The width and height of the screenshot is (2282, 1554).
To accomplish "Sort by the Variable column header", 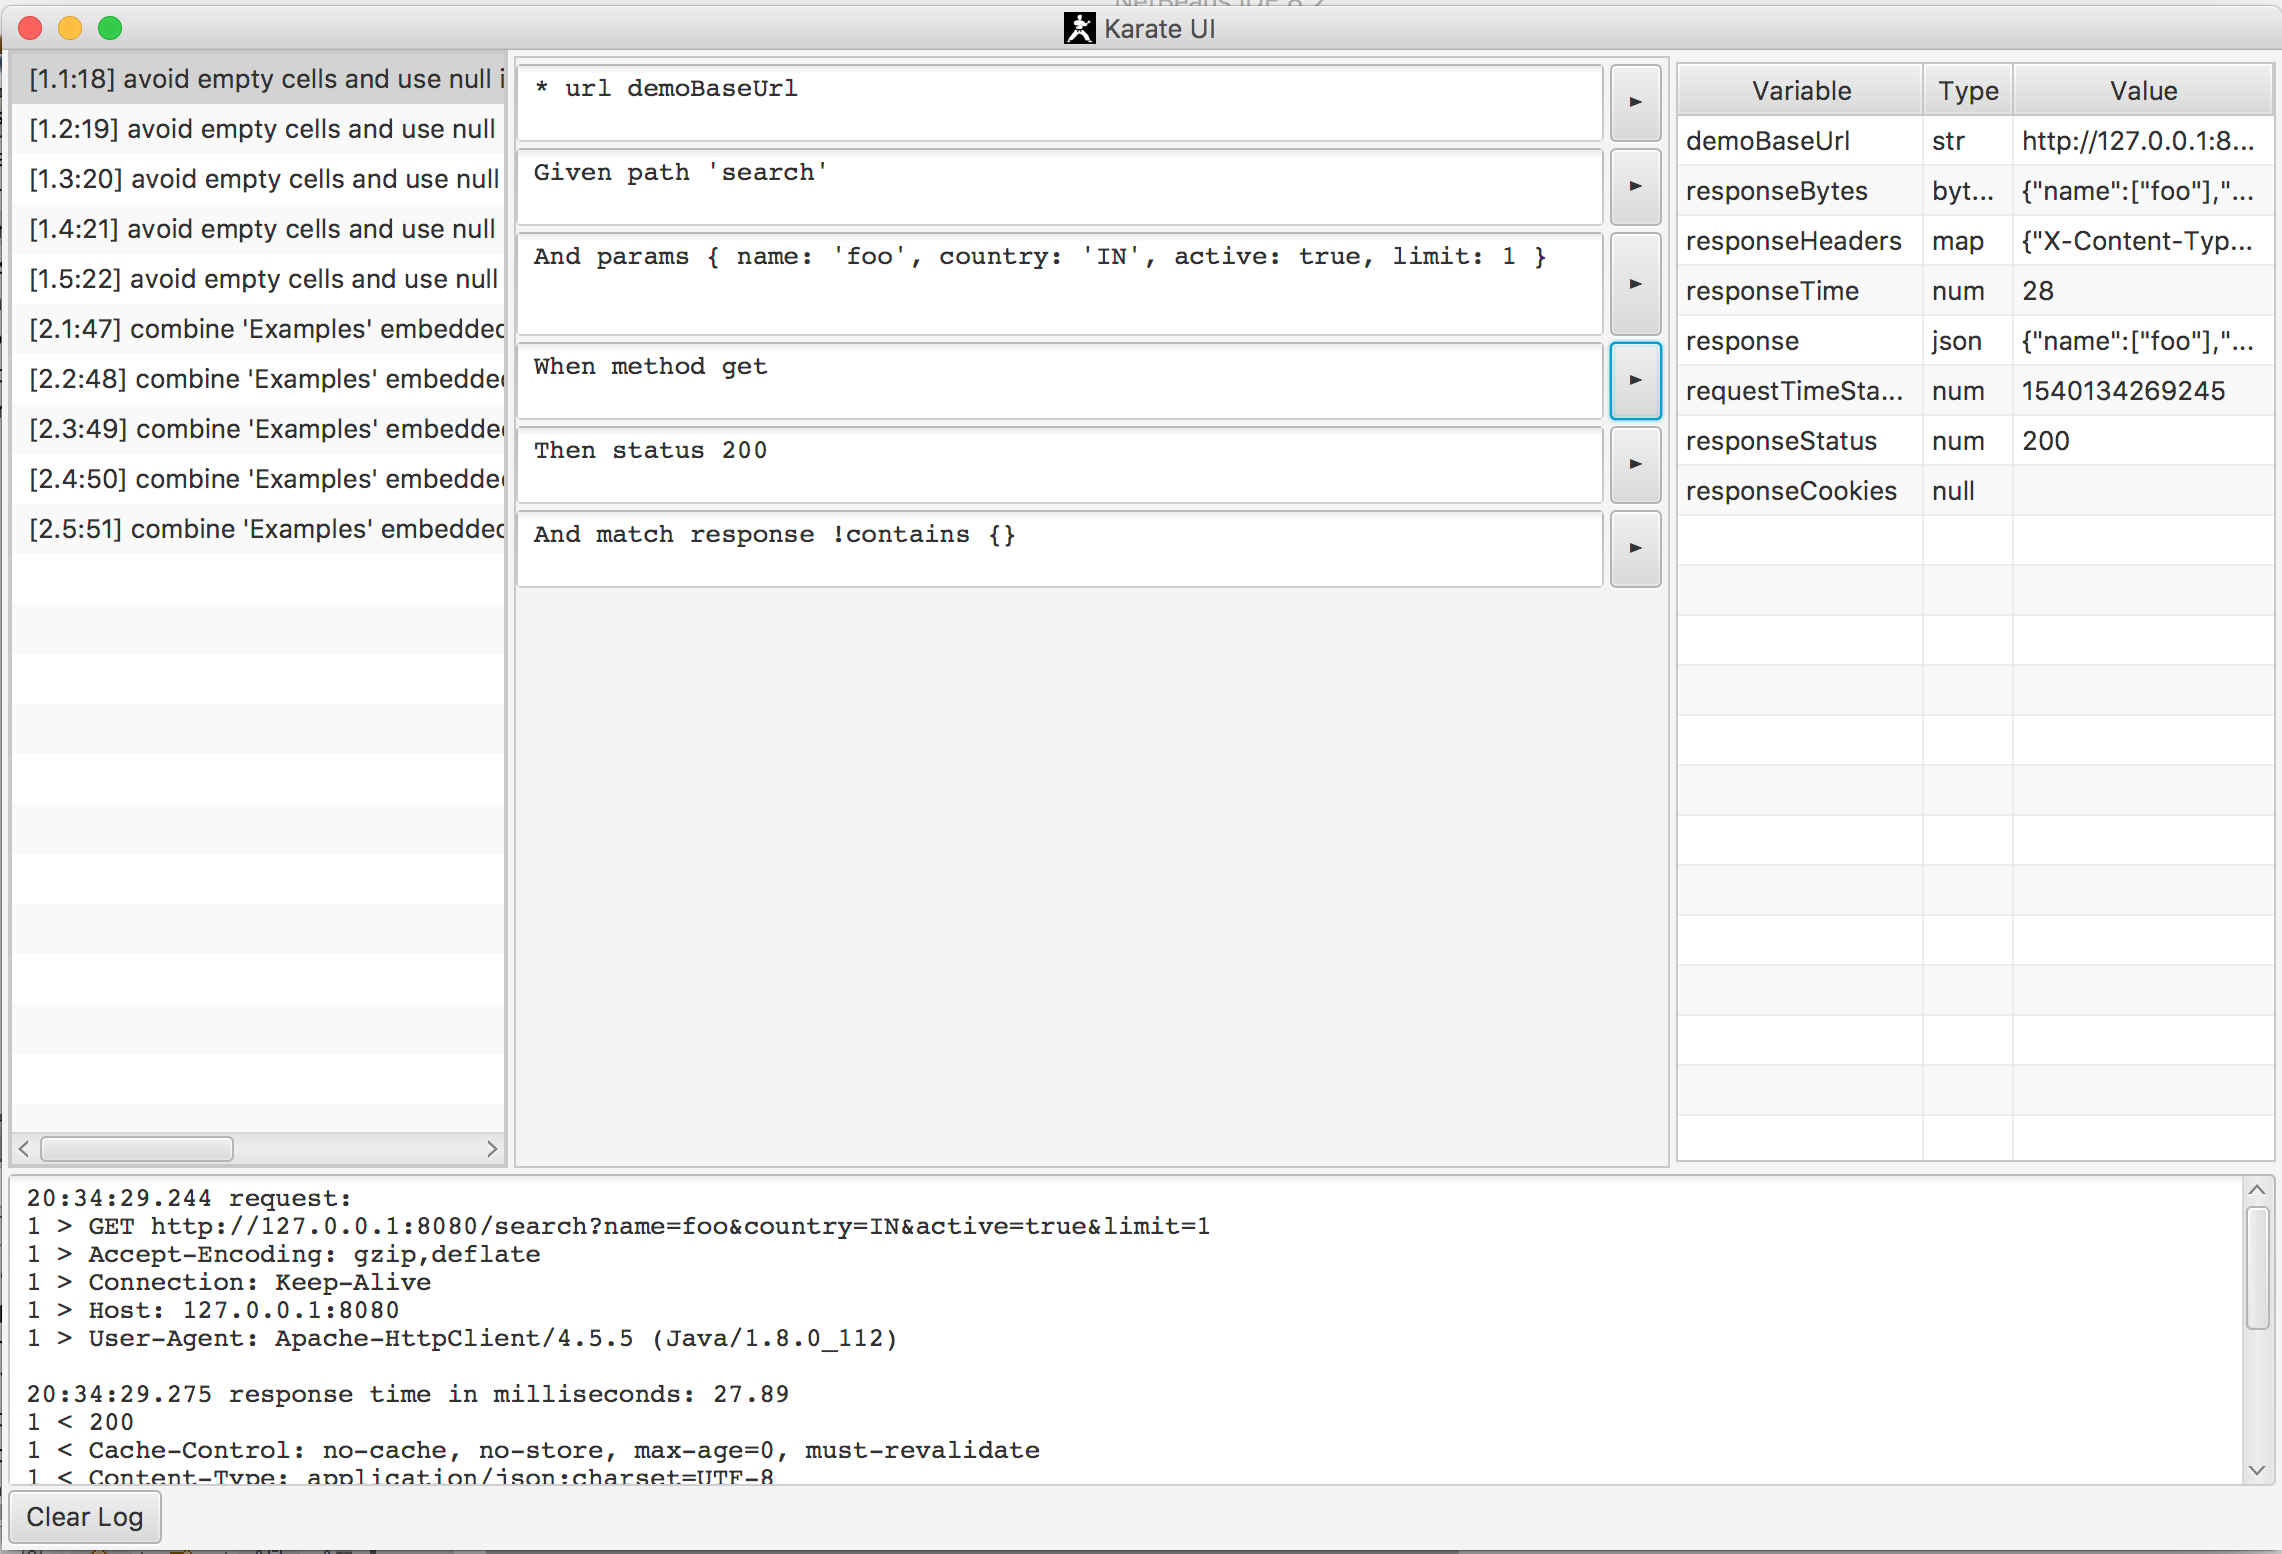I will [x=1800, y=91].
